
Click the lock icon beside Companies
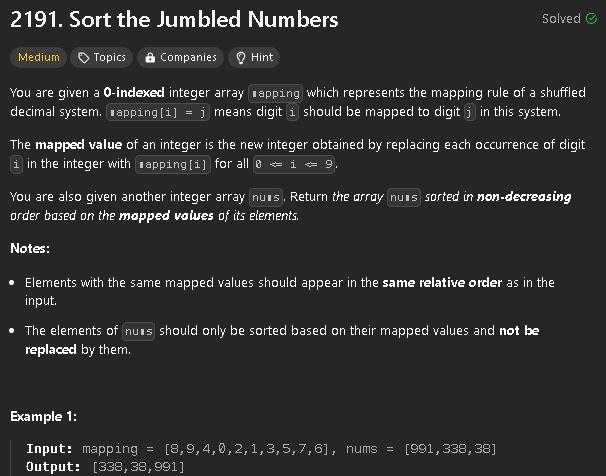click(150, 58)
